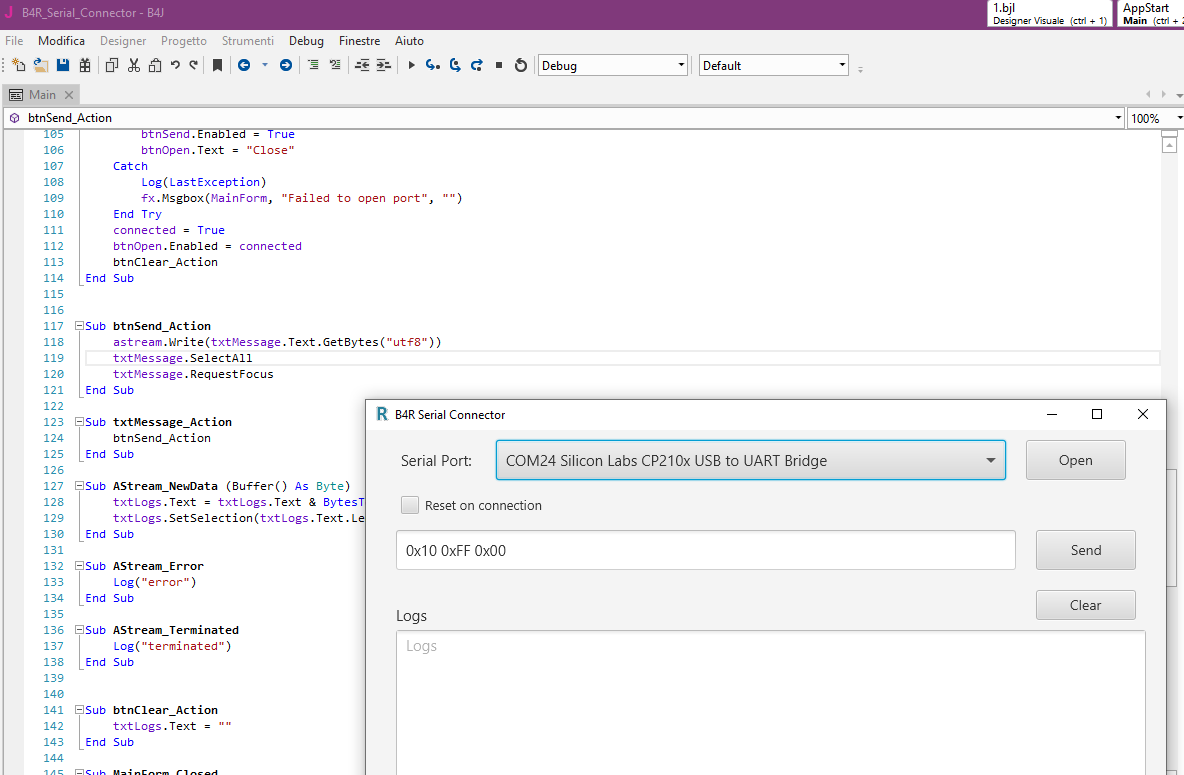Open the Modifica menu

pos(61,41)
